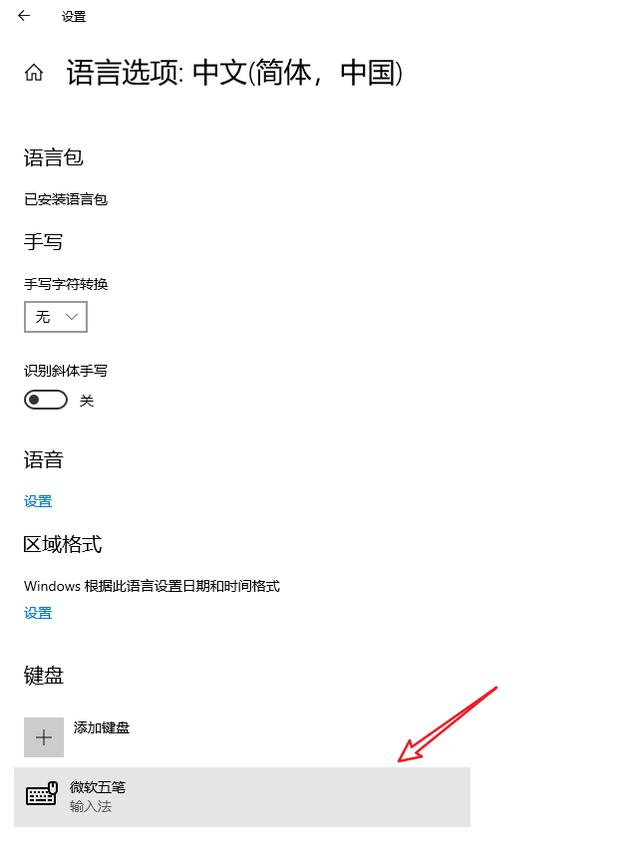Viewport: 640px width, 845px height.
Task: Select the keyboard icon for 微软五笔
Action: 41,794
